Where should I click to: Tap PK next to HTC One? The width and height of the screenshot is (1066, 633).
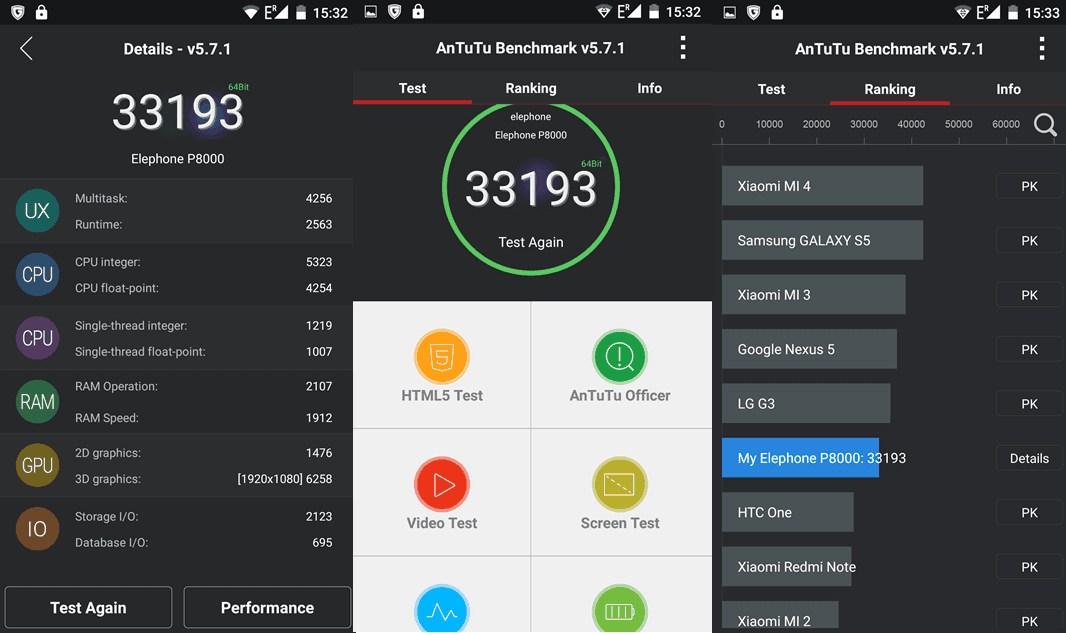[x=1029, y=513]
